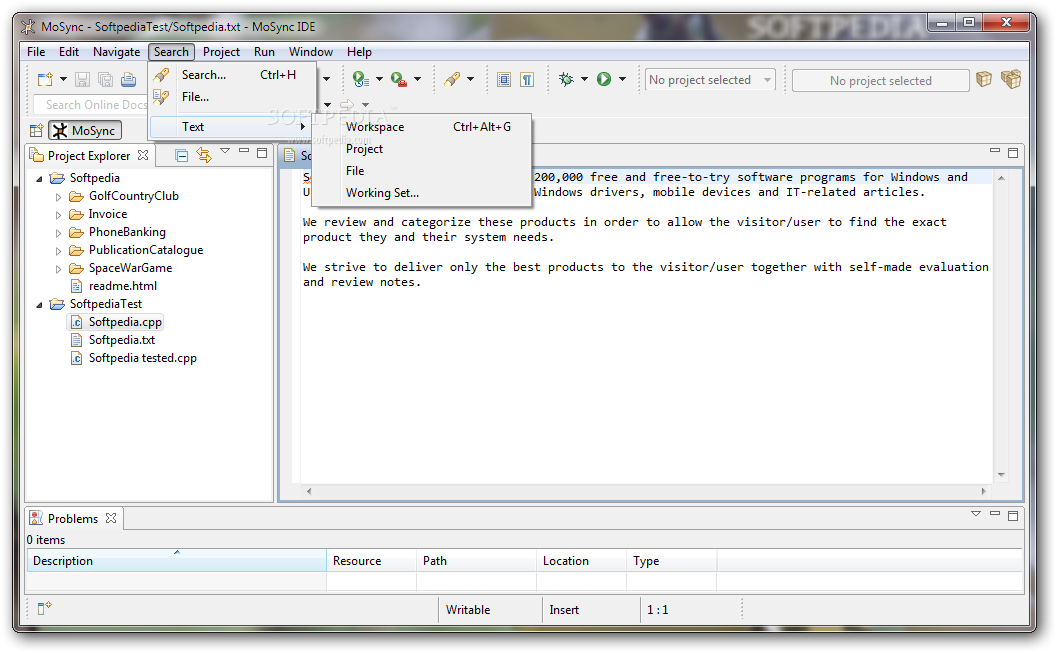The width and height of the screenshot is (1057, 653).
Task: Click the Debug bug icon
Action: (566, 80)
